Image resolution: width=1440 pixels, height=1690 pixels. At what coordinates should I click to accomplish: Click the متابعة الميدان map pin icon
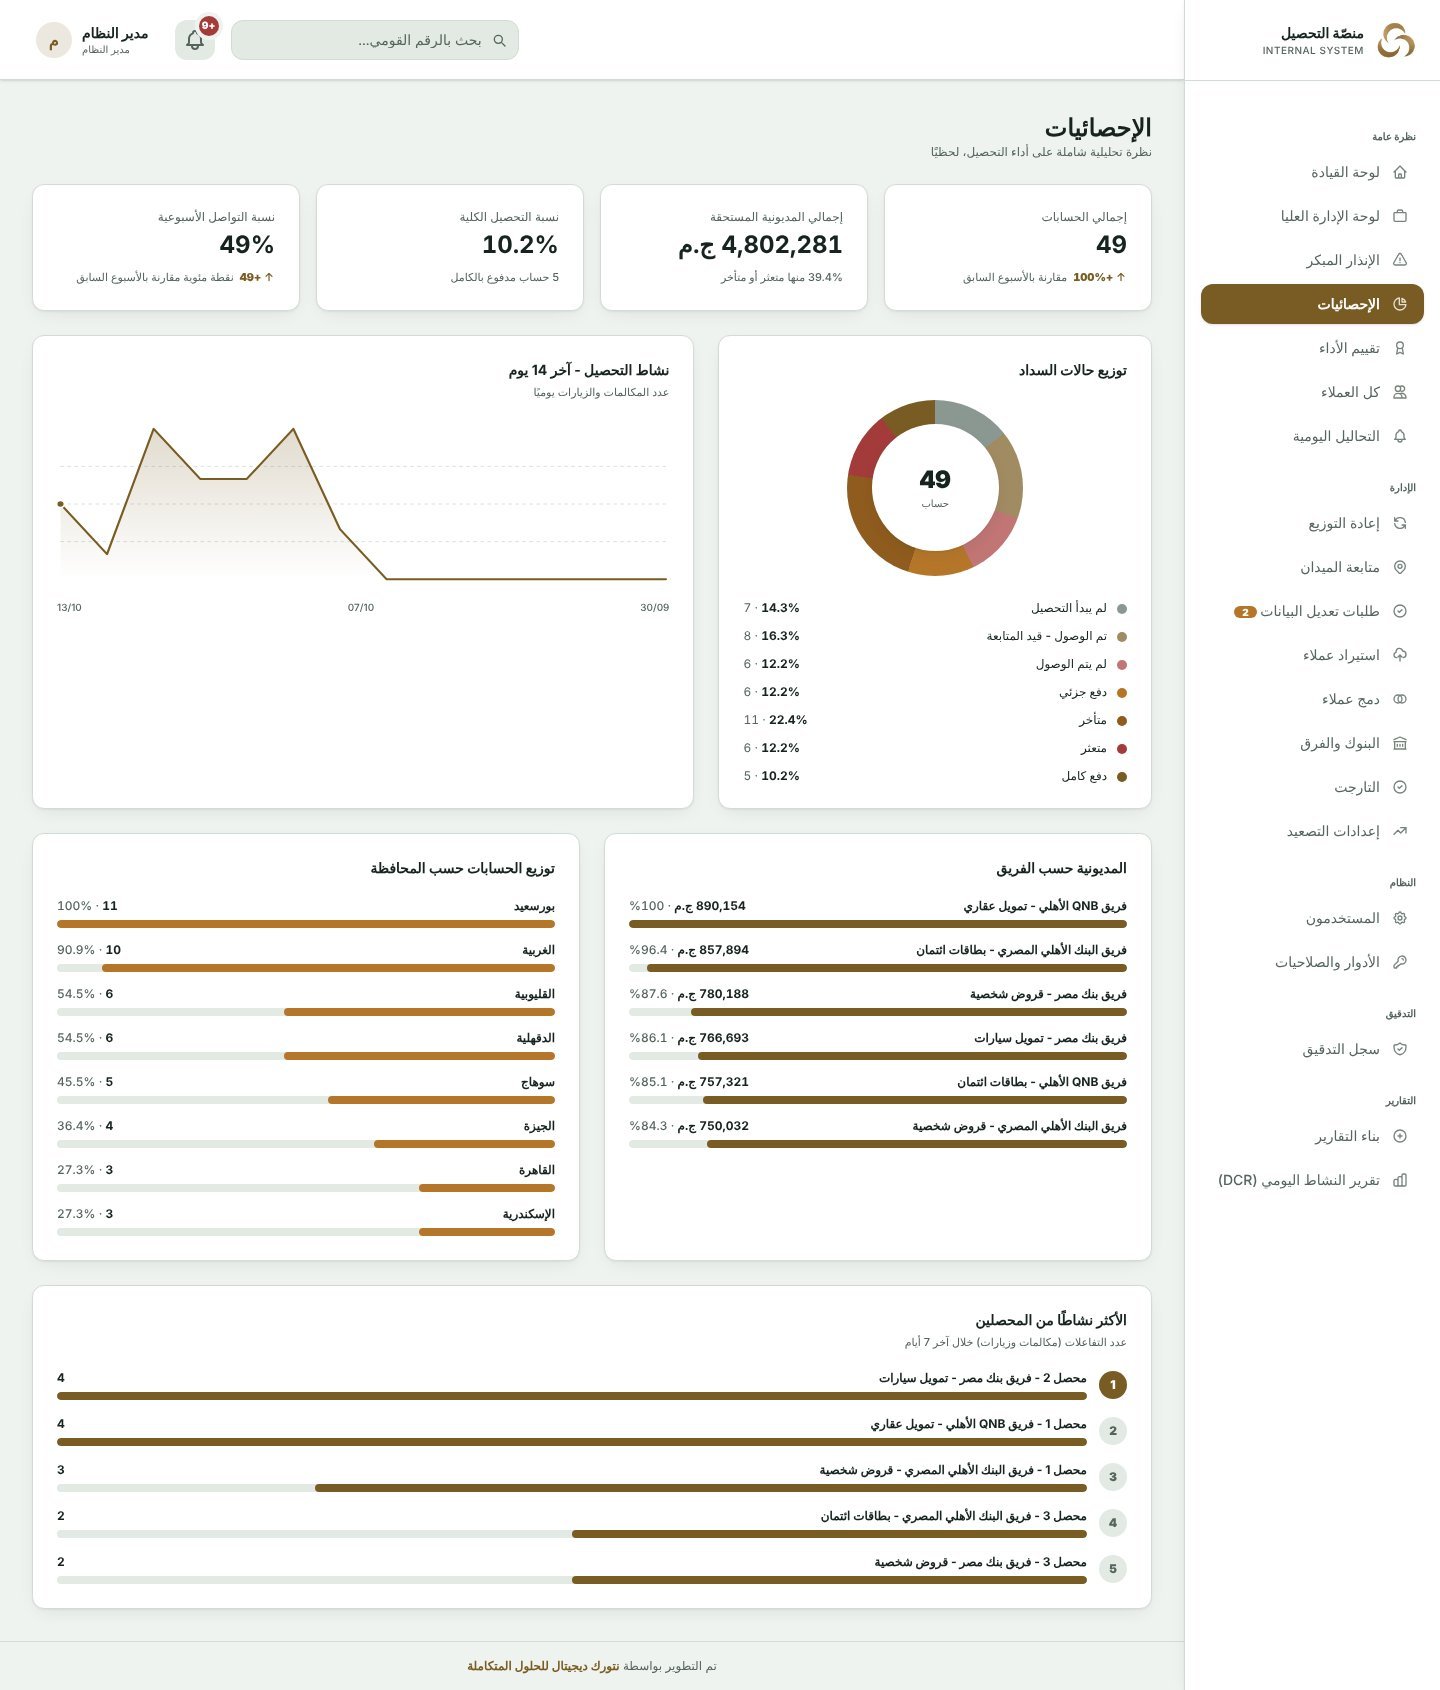pos(1400,567)
